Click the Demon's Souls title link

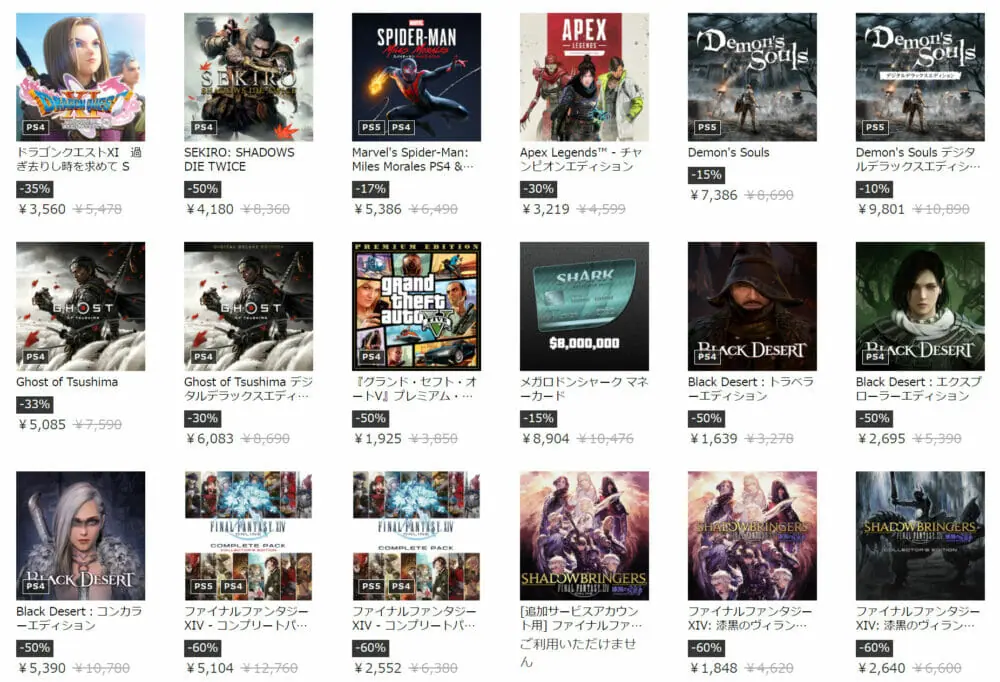(x=728, y=152)
